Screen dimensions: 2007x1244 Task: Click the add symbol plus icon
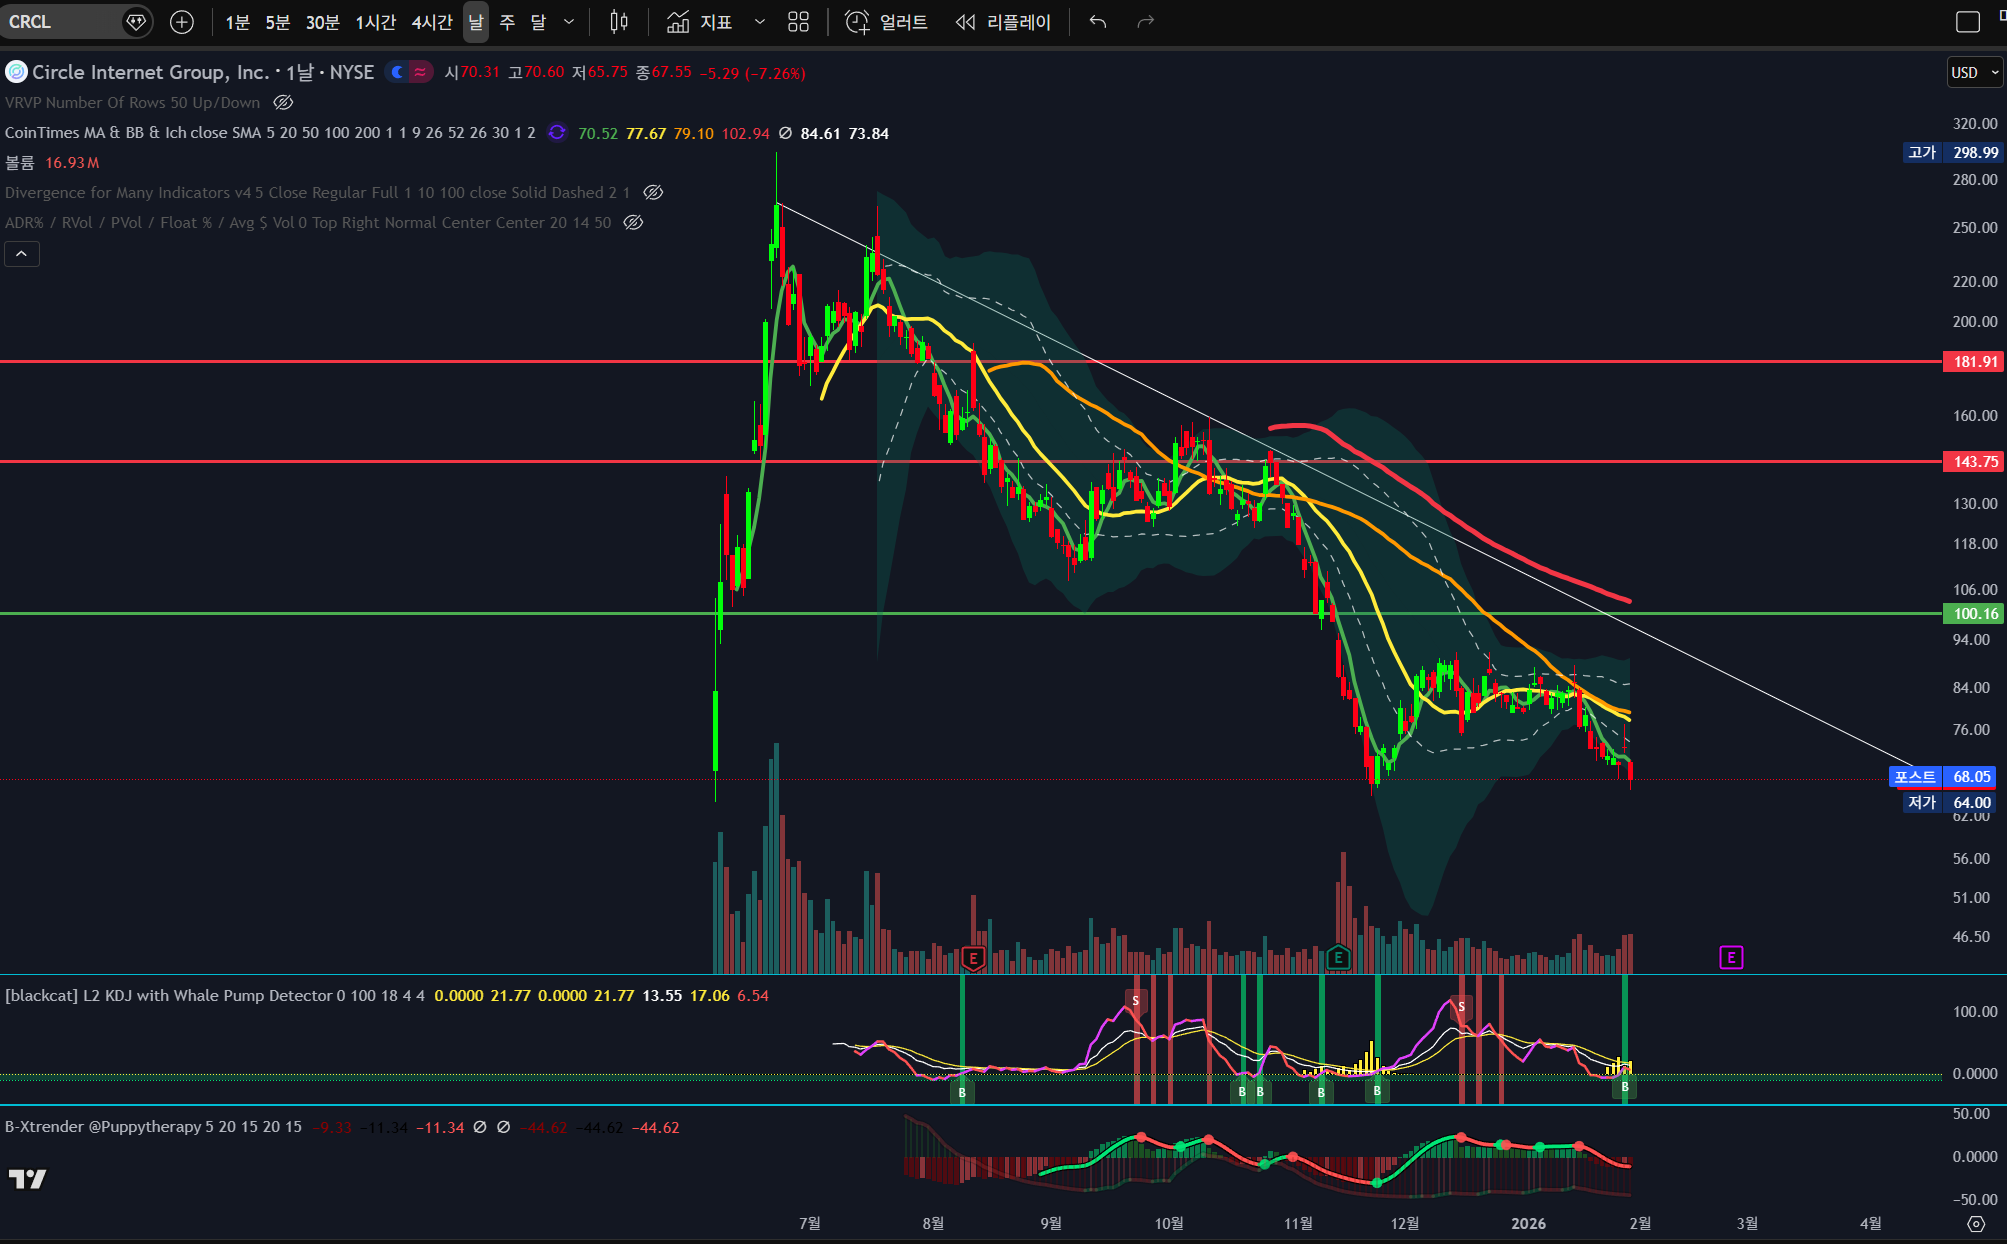coord(181,22)
